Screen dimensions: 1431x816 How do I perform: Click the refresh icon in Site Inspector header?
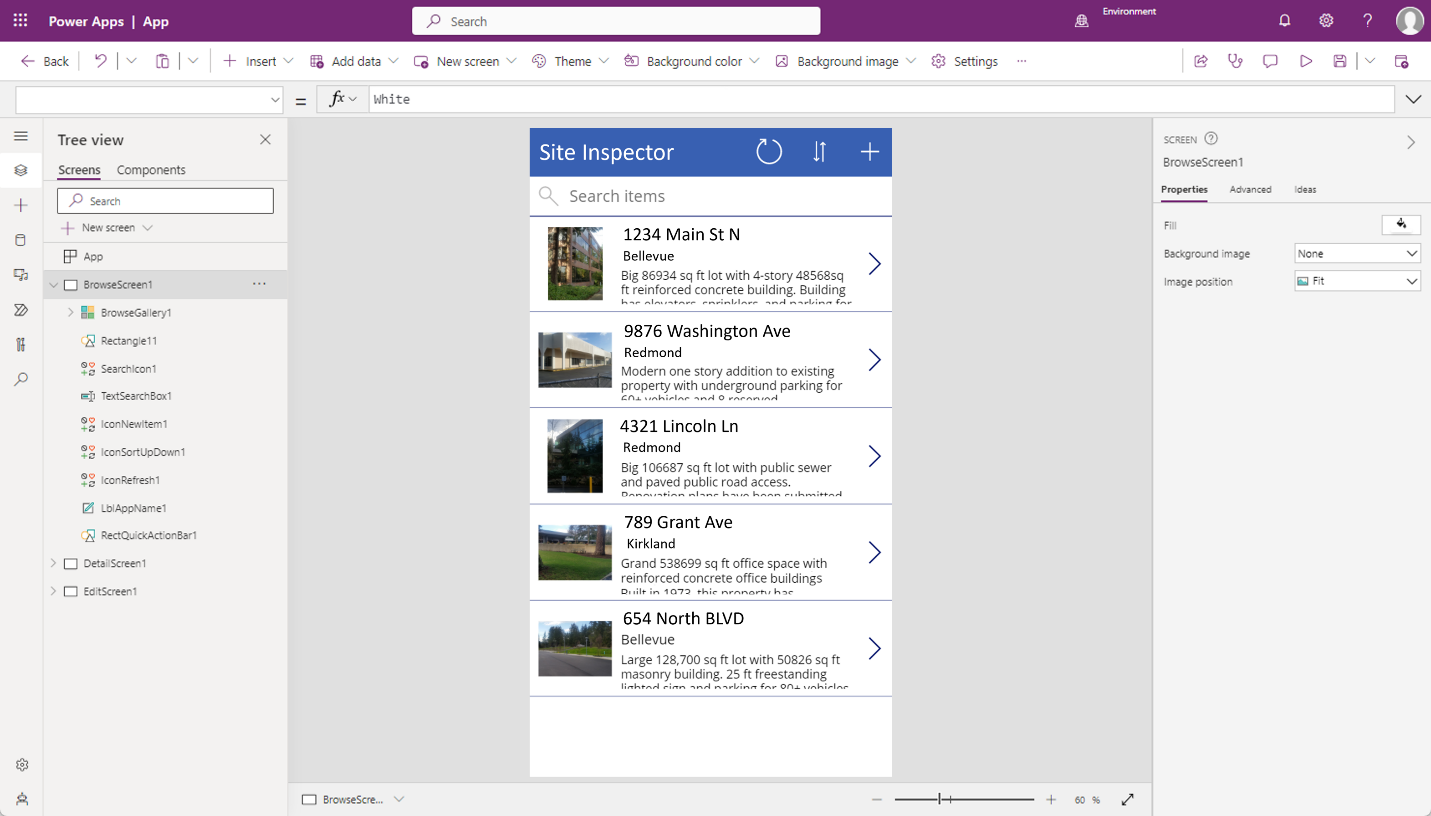pos(768,152)
